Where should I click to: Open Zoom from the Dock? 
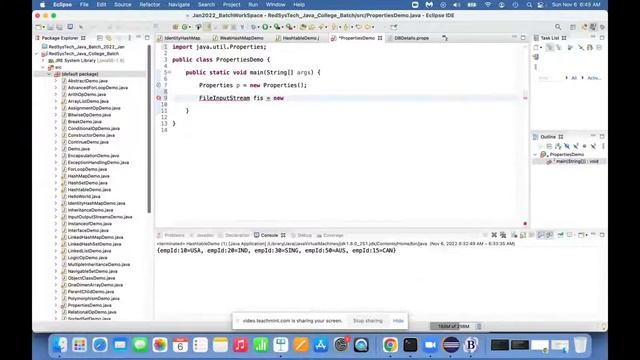click(430, 345)
